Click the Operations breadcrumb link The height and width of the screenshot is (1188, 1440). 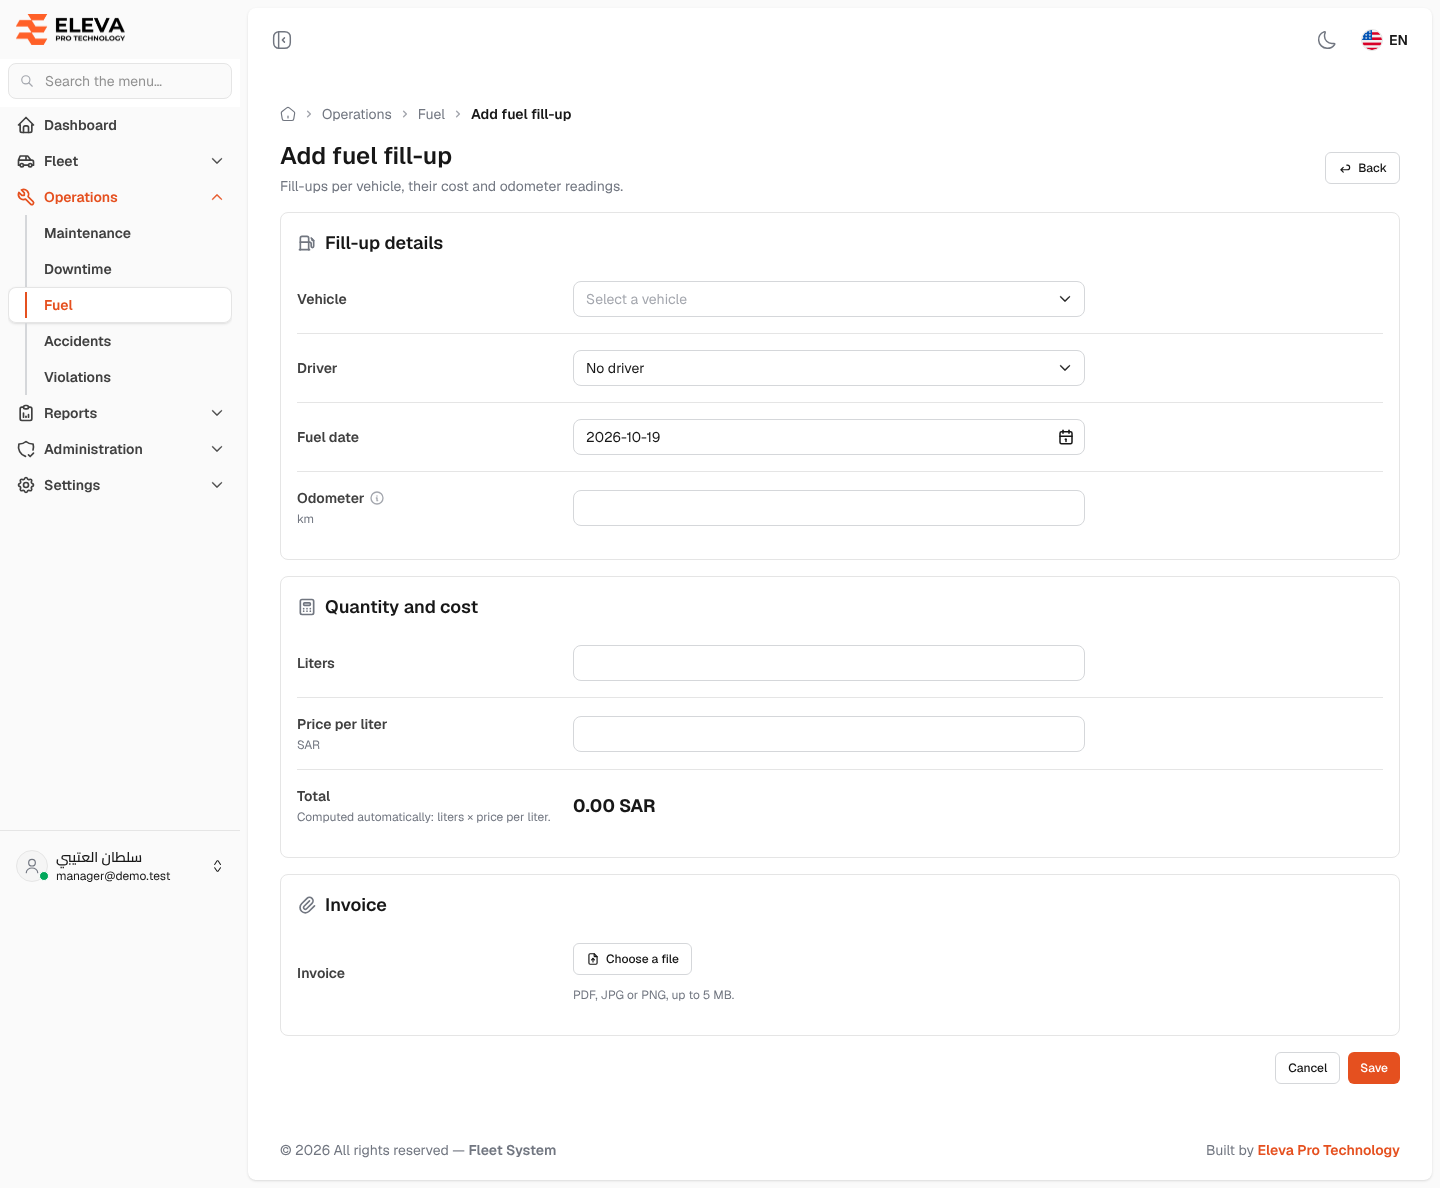pos(357,114)
